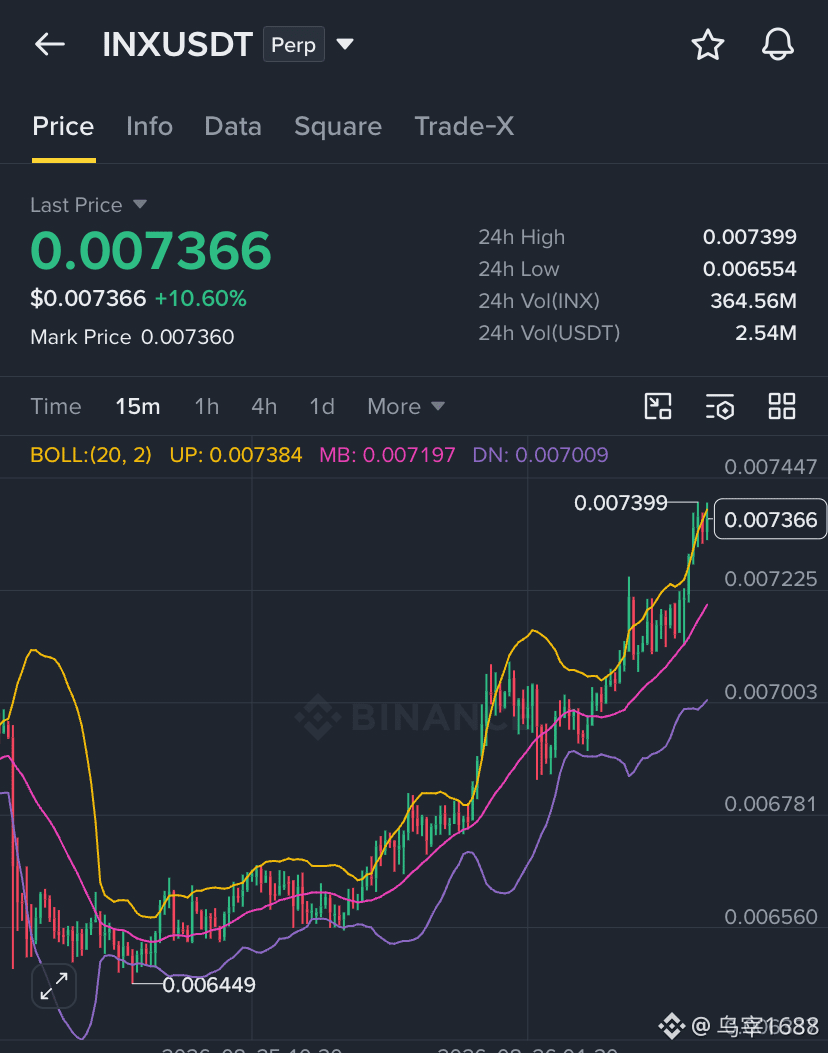Image resolution: width=828 pixels, height=1053 pixels.
Task: Tap the 0.006449 low marker on chart
Action: pyautogui.click(x=209, y=985)
